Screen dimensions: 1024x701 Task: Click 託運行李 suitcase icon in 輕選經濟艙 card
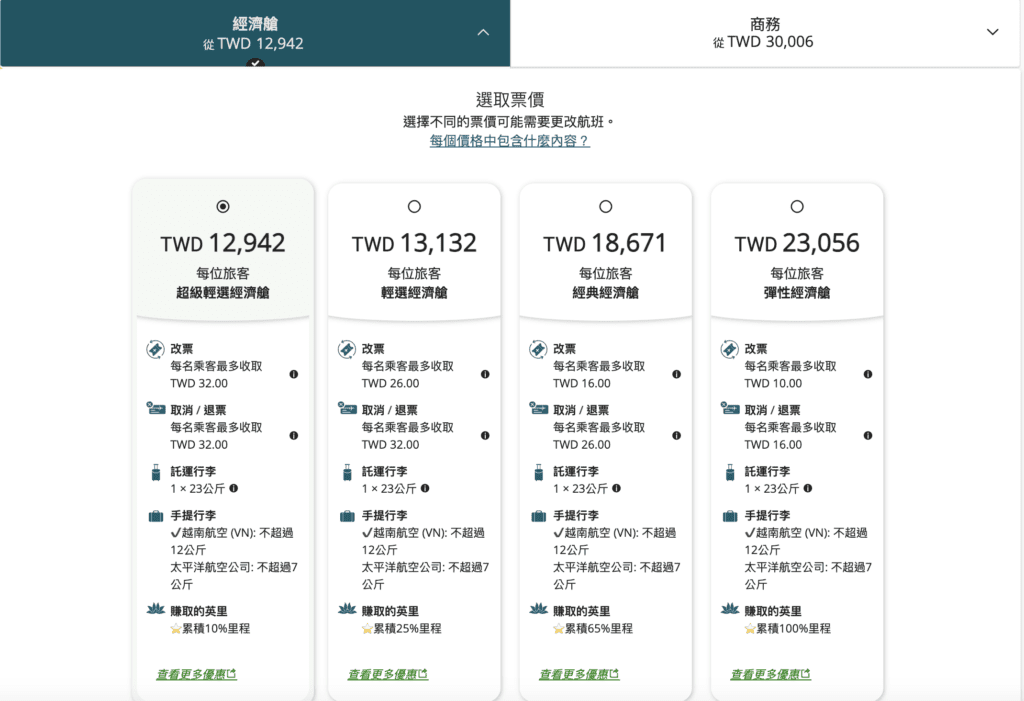347,472
